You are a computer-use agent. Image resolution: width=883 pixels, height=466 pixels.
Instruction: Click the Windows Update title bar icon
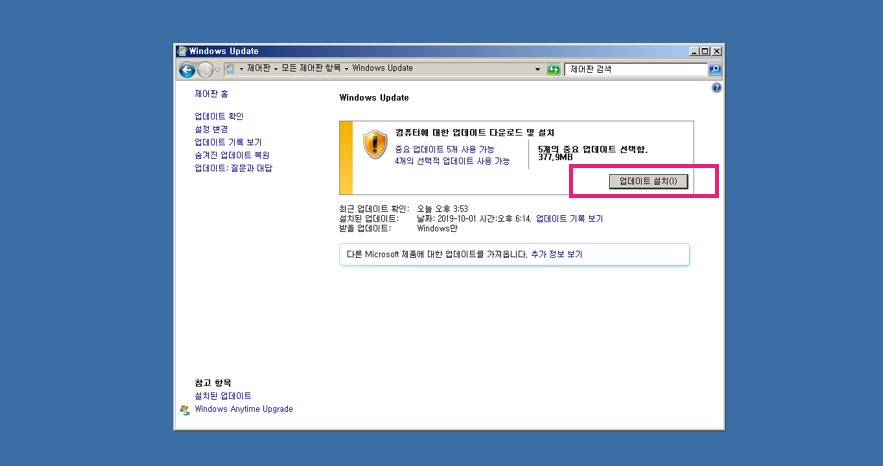tap(182, 51)
